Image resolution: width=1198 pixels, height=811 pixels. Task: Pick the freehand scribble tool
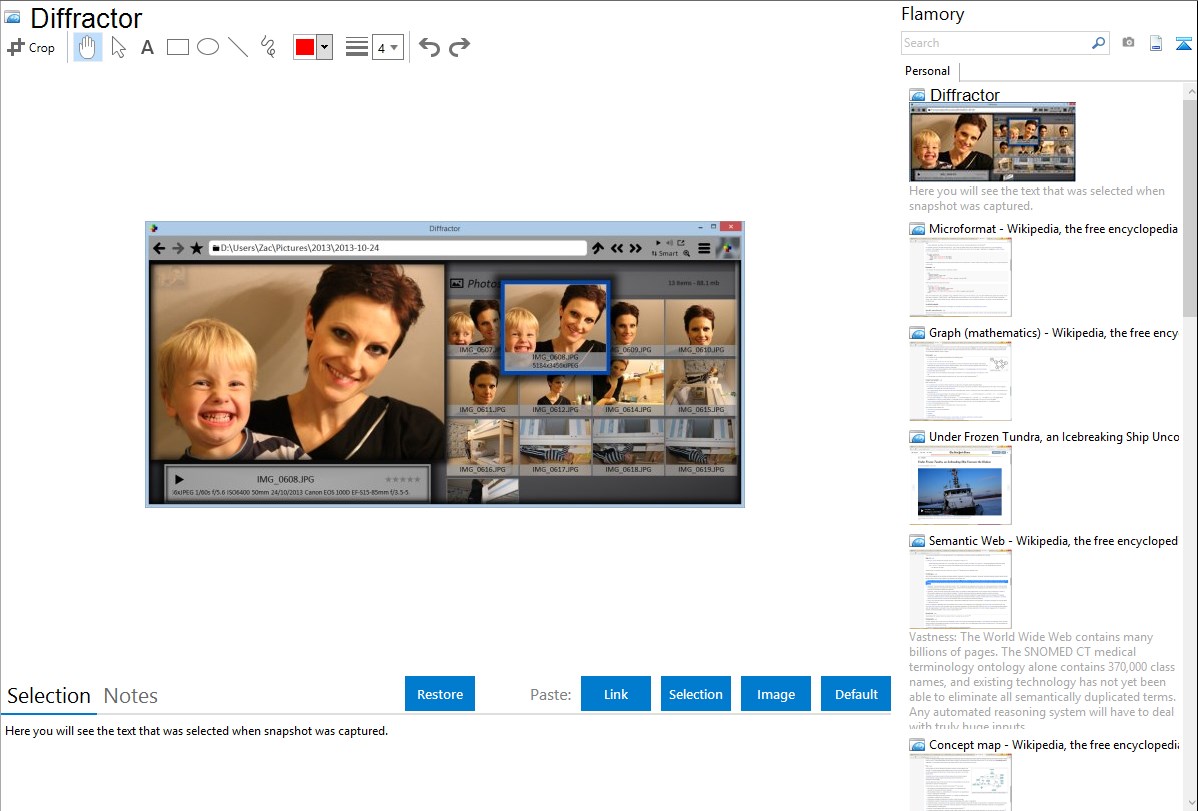268,47
